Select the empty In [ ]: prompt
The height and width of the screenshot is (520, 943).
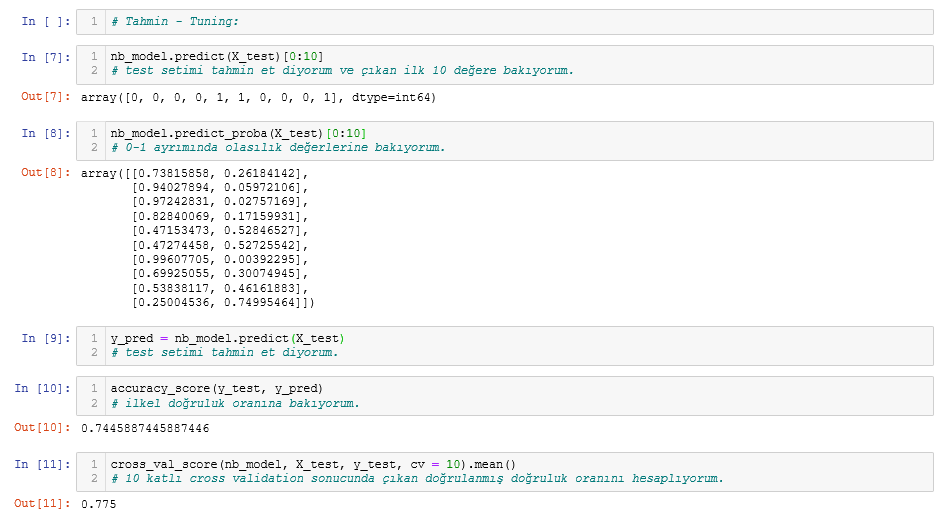click(46, 22)
